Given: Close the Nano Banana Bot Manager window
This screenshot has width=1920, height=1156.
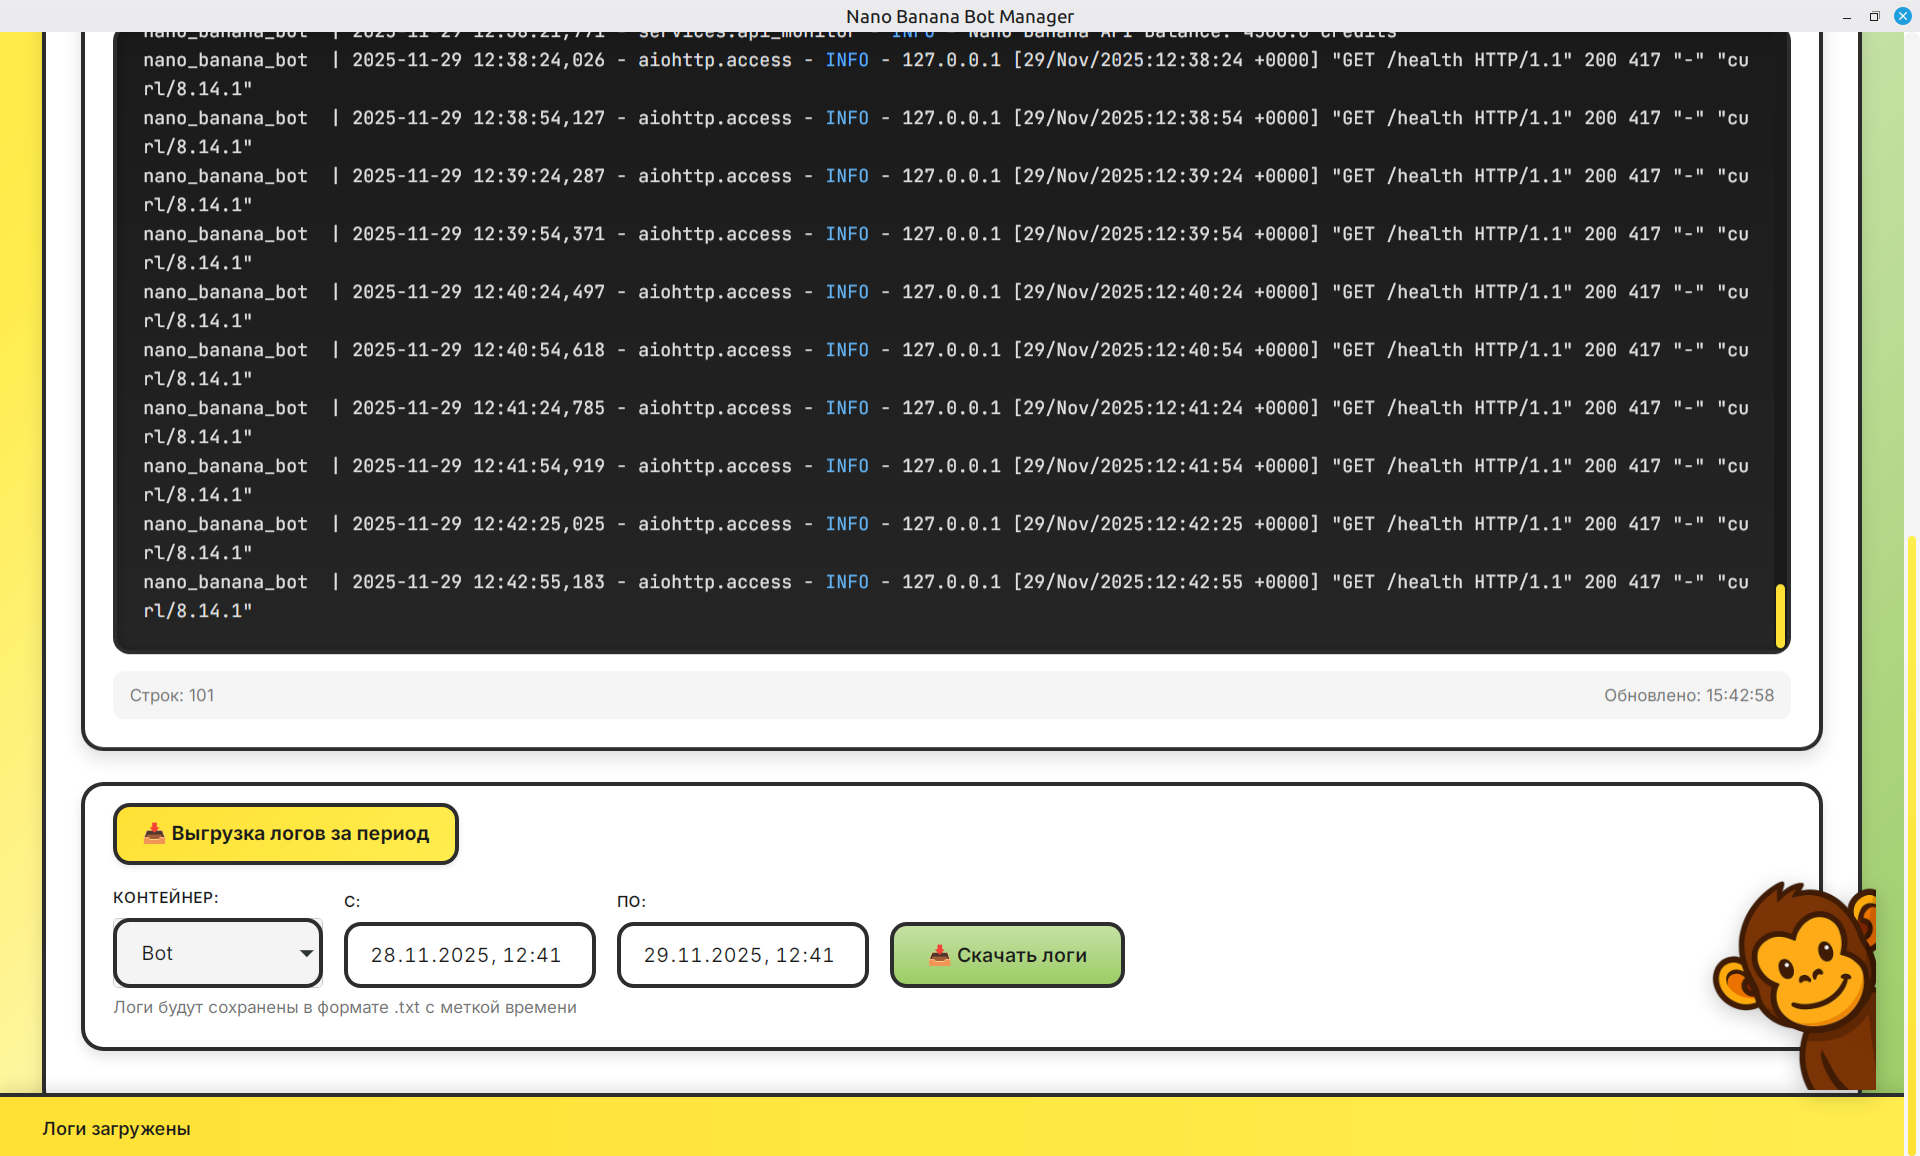Looking at the screenshot, I should (1902, 16).
